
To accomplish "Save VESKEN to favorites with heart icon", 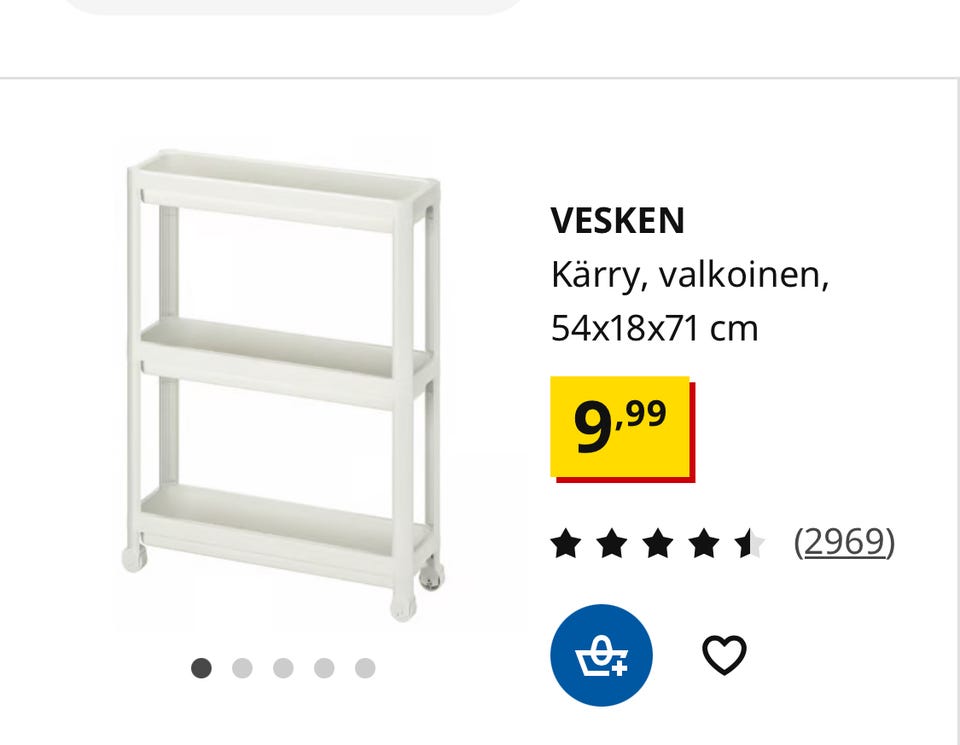I will pos(724,655).
